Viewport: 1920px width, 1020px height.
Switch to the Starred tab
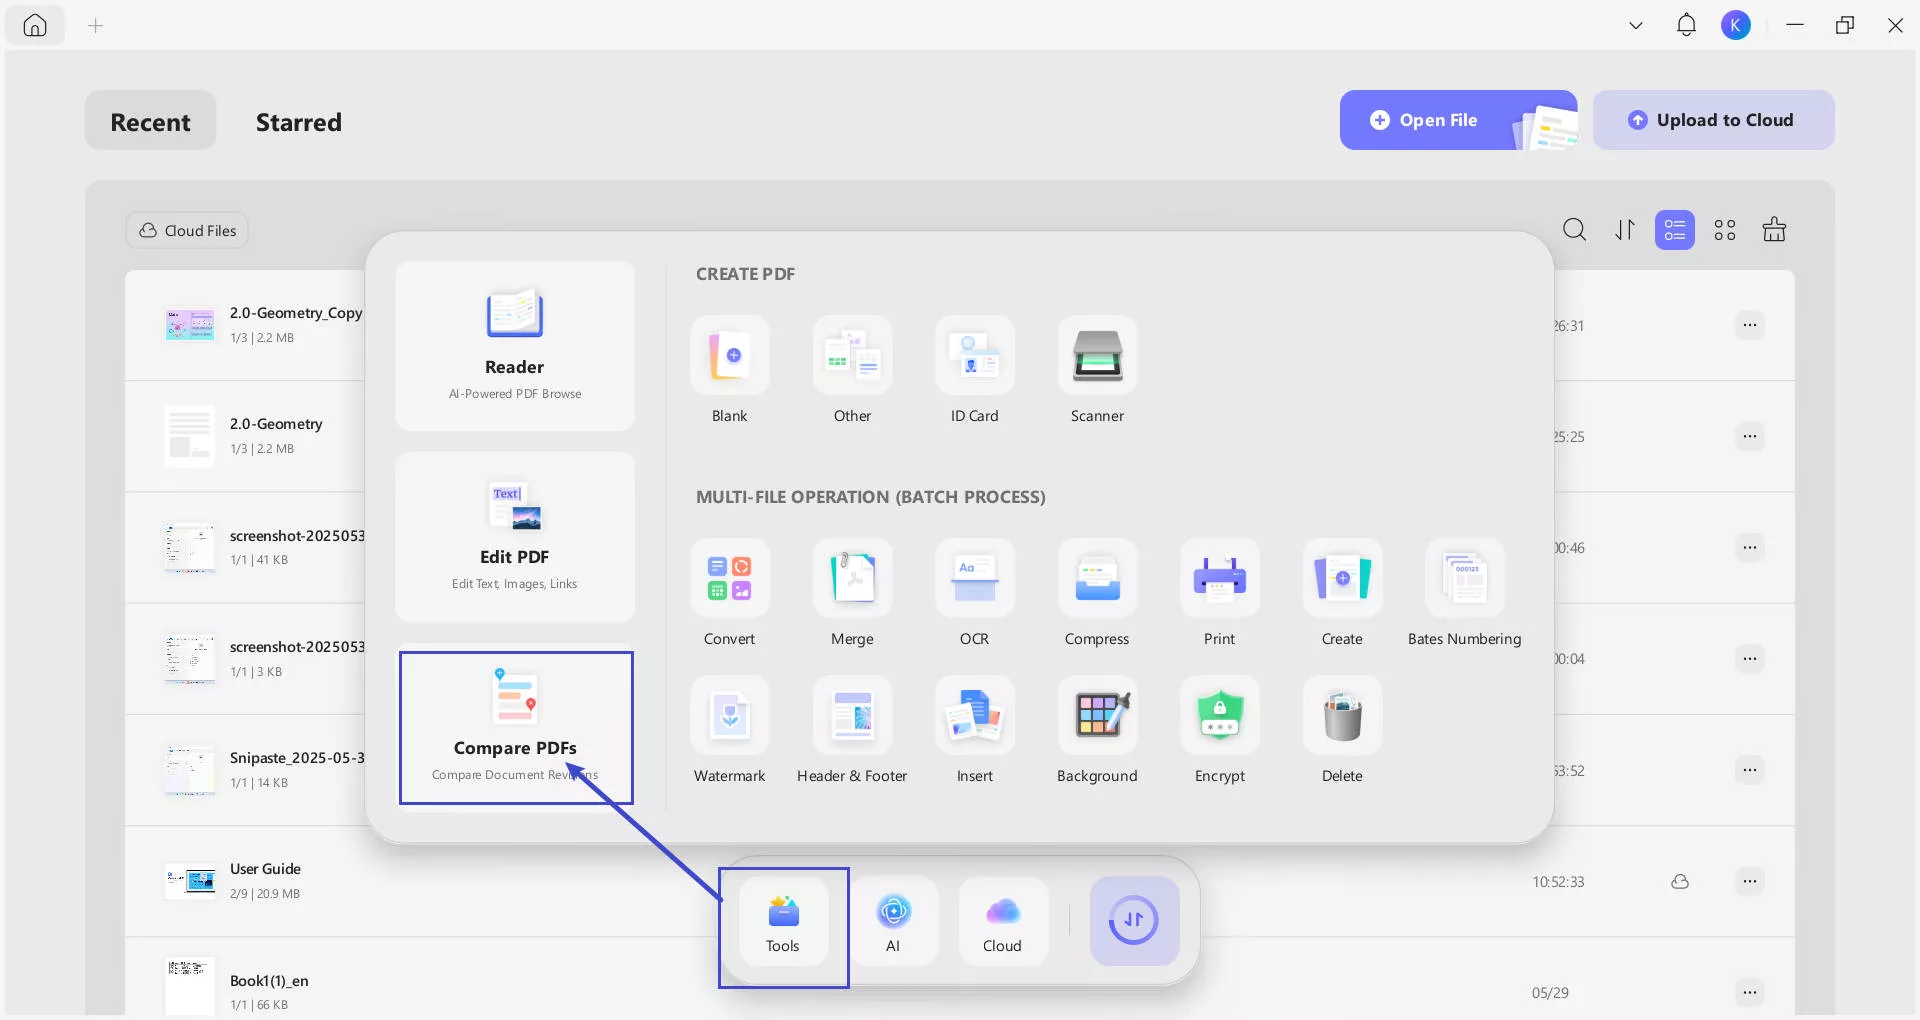[x=298, y=121]
